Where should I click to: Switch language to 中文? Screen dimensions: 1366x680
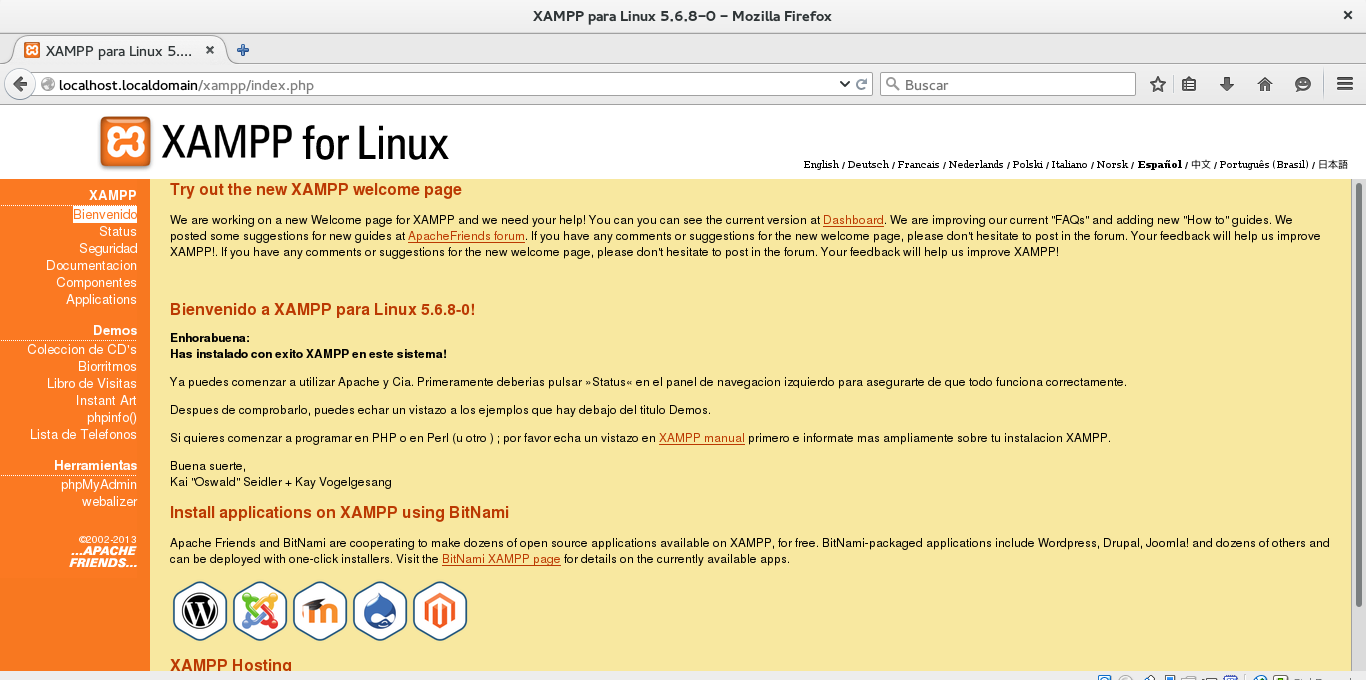1200,165
